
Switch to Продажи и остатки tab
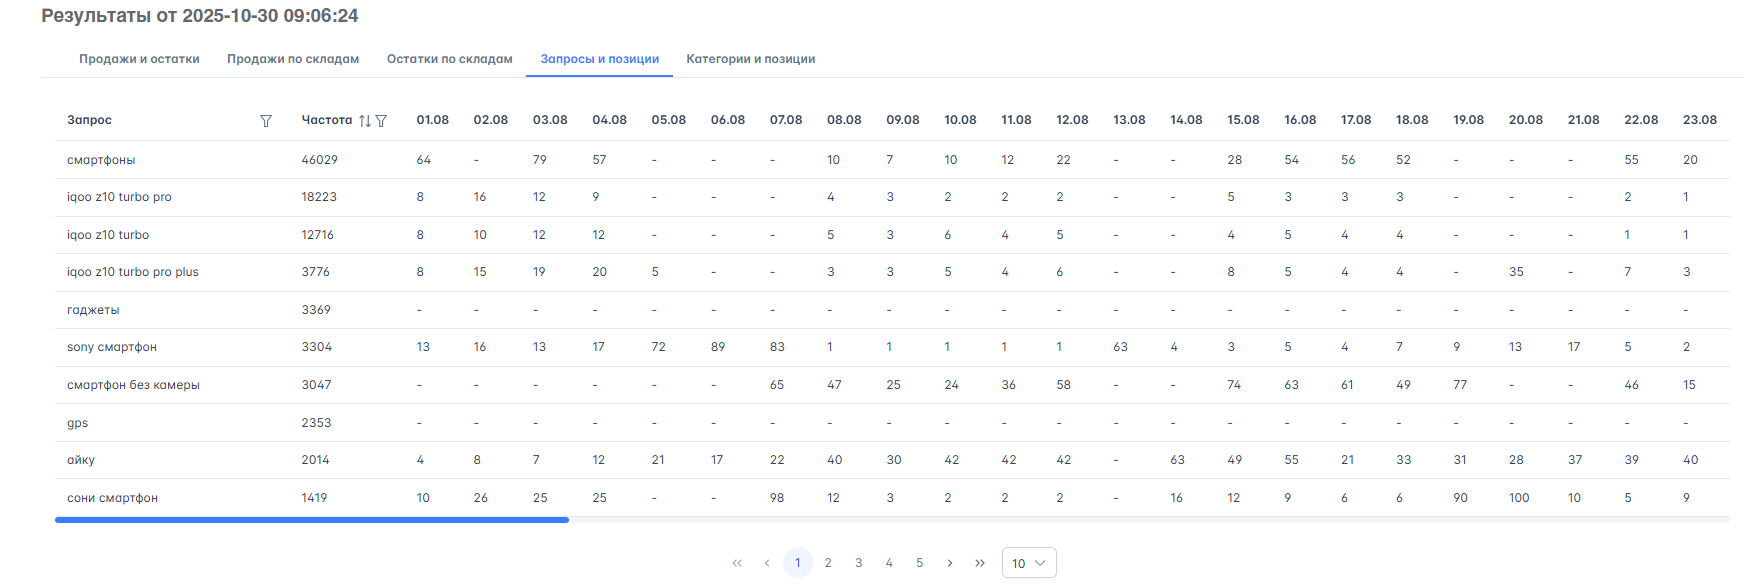139,59
